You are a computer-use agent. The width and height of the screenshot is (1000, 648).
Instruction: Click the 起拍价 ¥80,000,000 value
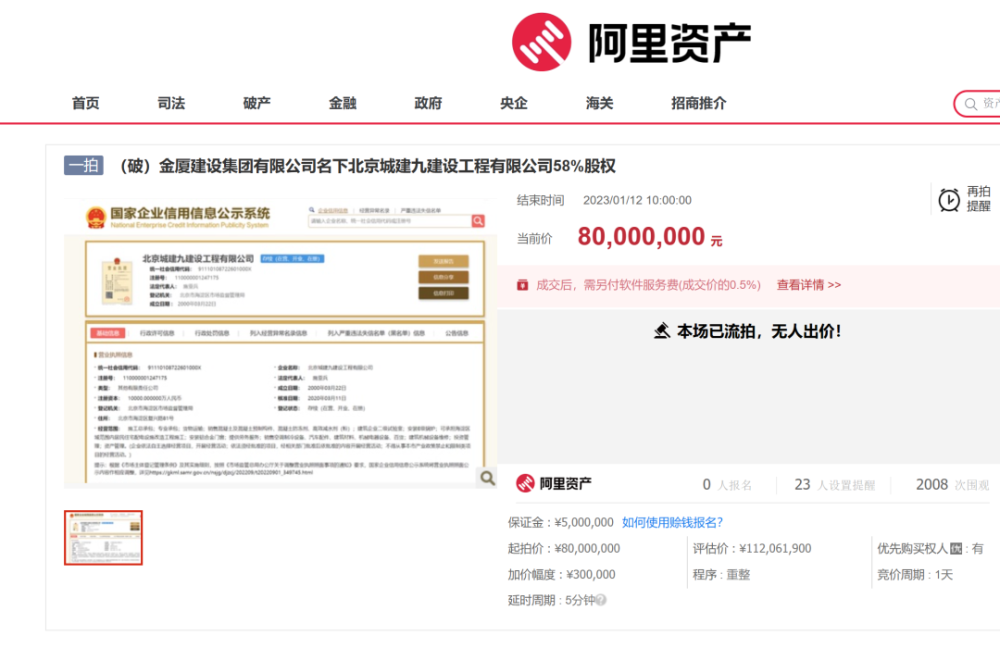click(x=587, y=549)
